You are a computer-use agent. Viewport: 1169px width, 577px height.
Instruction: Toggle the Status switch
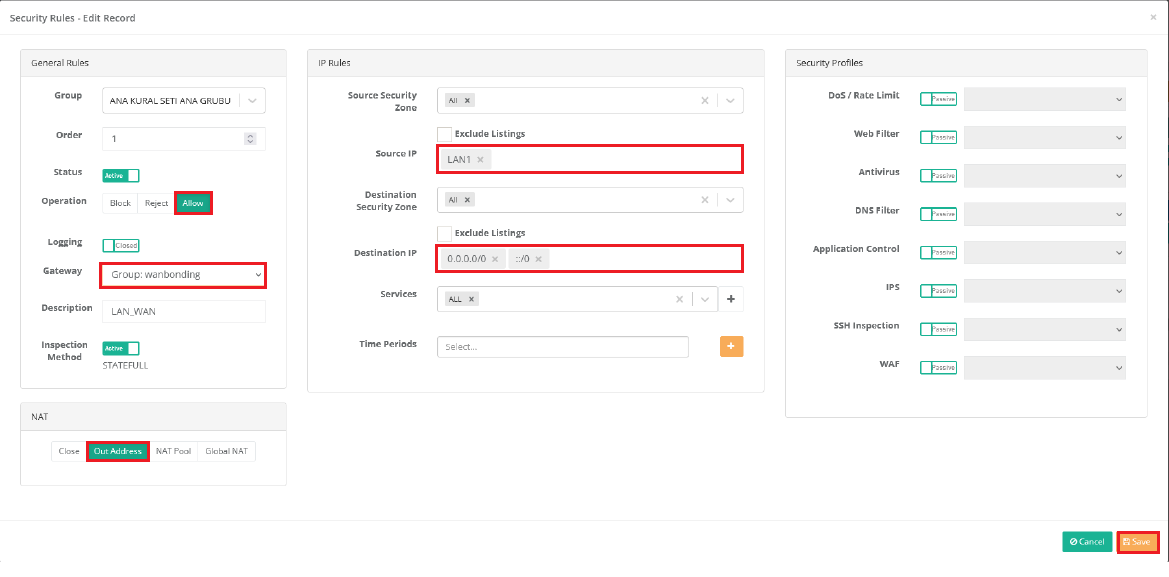coord(120,176)
